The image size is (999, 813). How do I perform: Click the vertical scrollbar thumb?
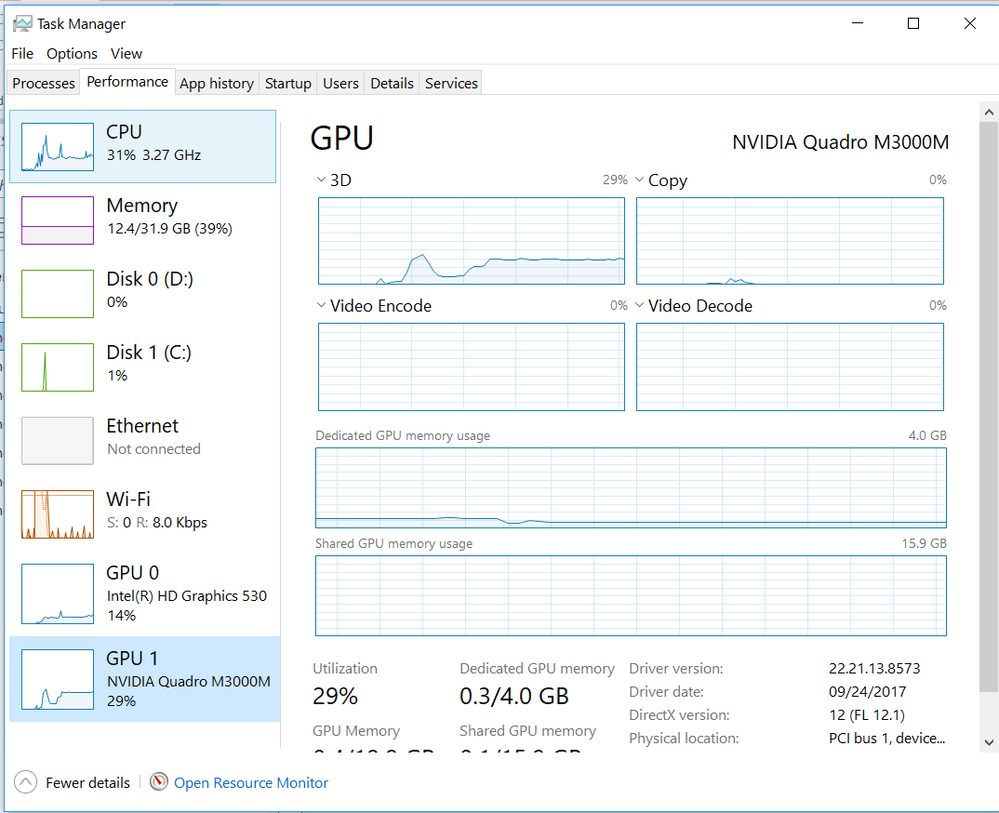click(989, 406)
